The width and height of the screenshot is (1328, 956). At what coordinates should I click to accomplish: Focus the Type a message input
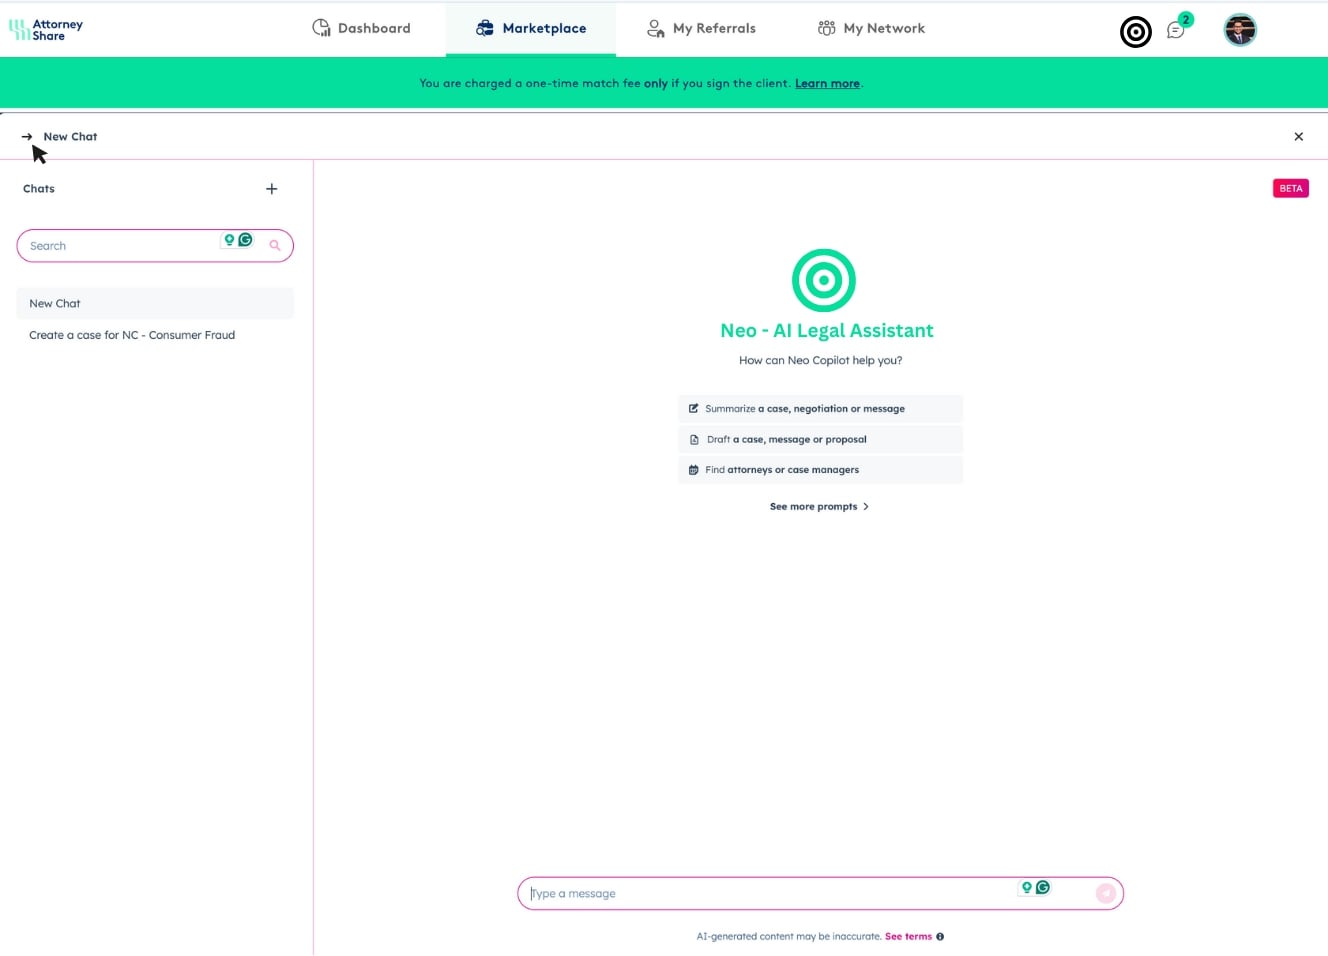pyautogui.click(x=770, y=894)
